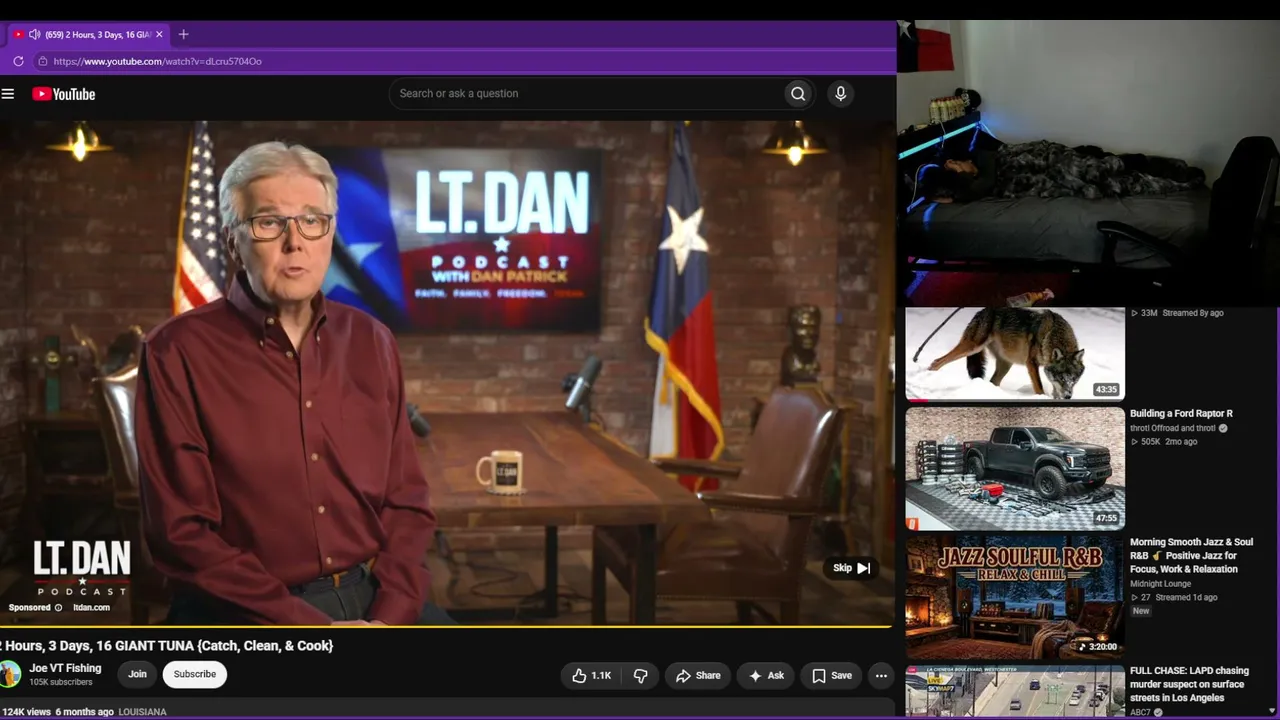Click the video title '16 GIANT TUNA'
Image resolution: width=1280 pixels, height=720 pixels.
pos(166,646)
